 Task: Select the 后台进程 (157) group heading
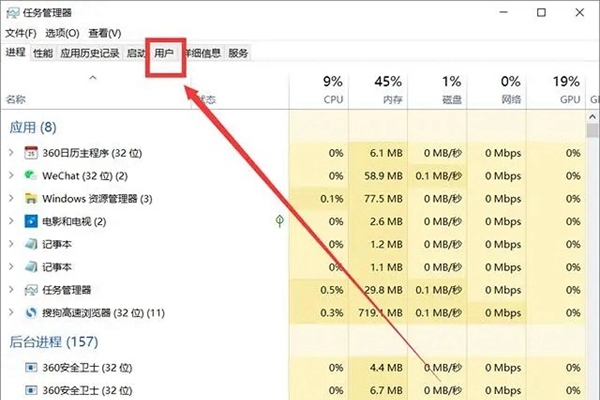pyautogui.click(x=54, y=341)
